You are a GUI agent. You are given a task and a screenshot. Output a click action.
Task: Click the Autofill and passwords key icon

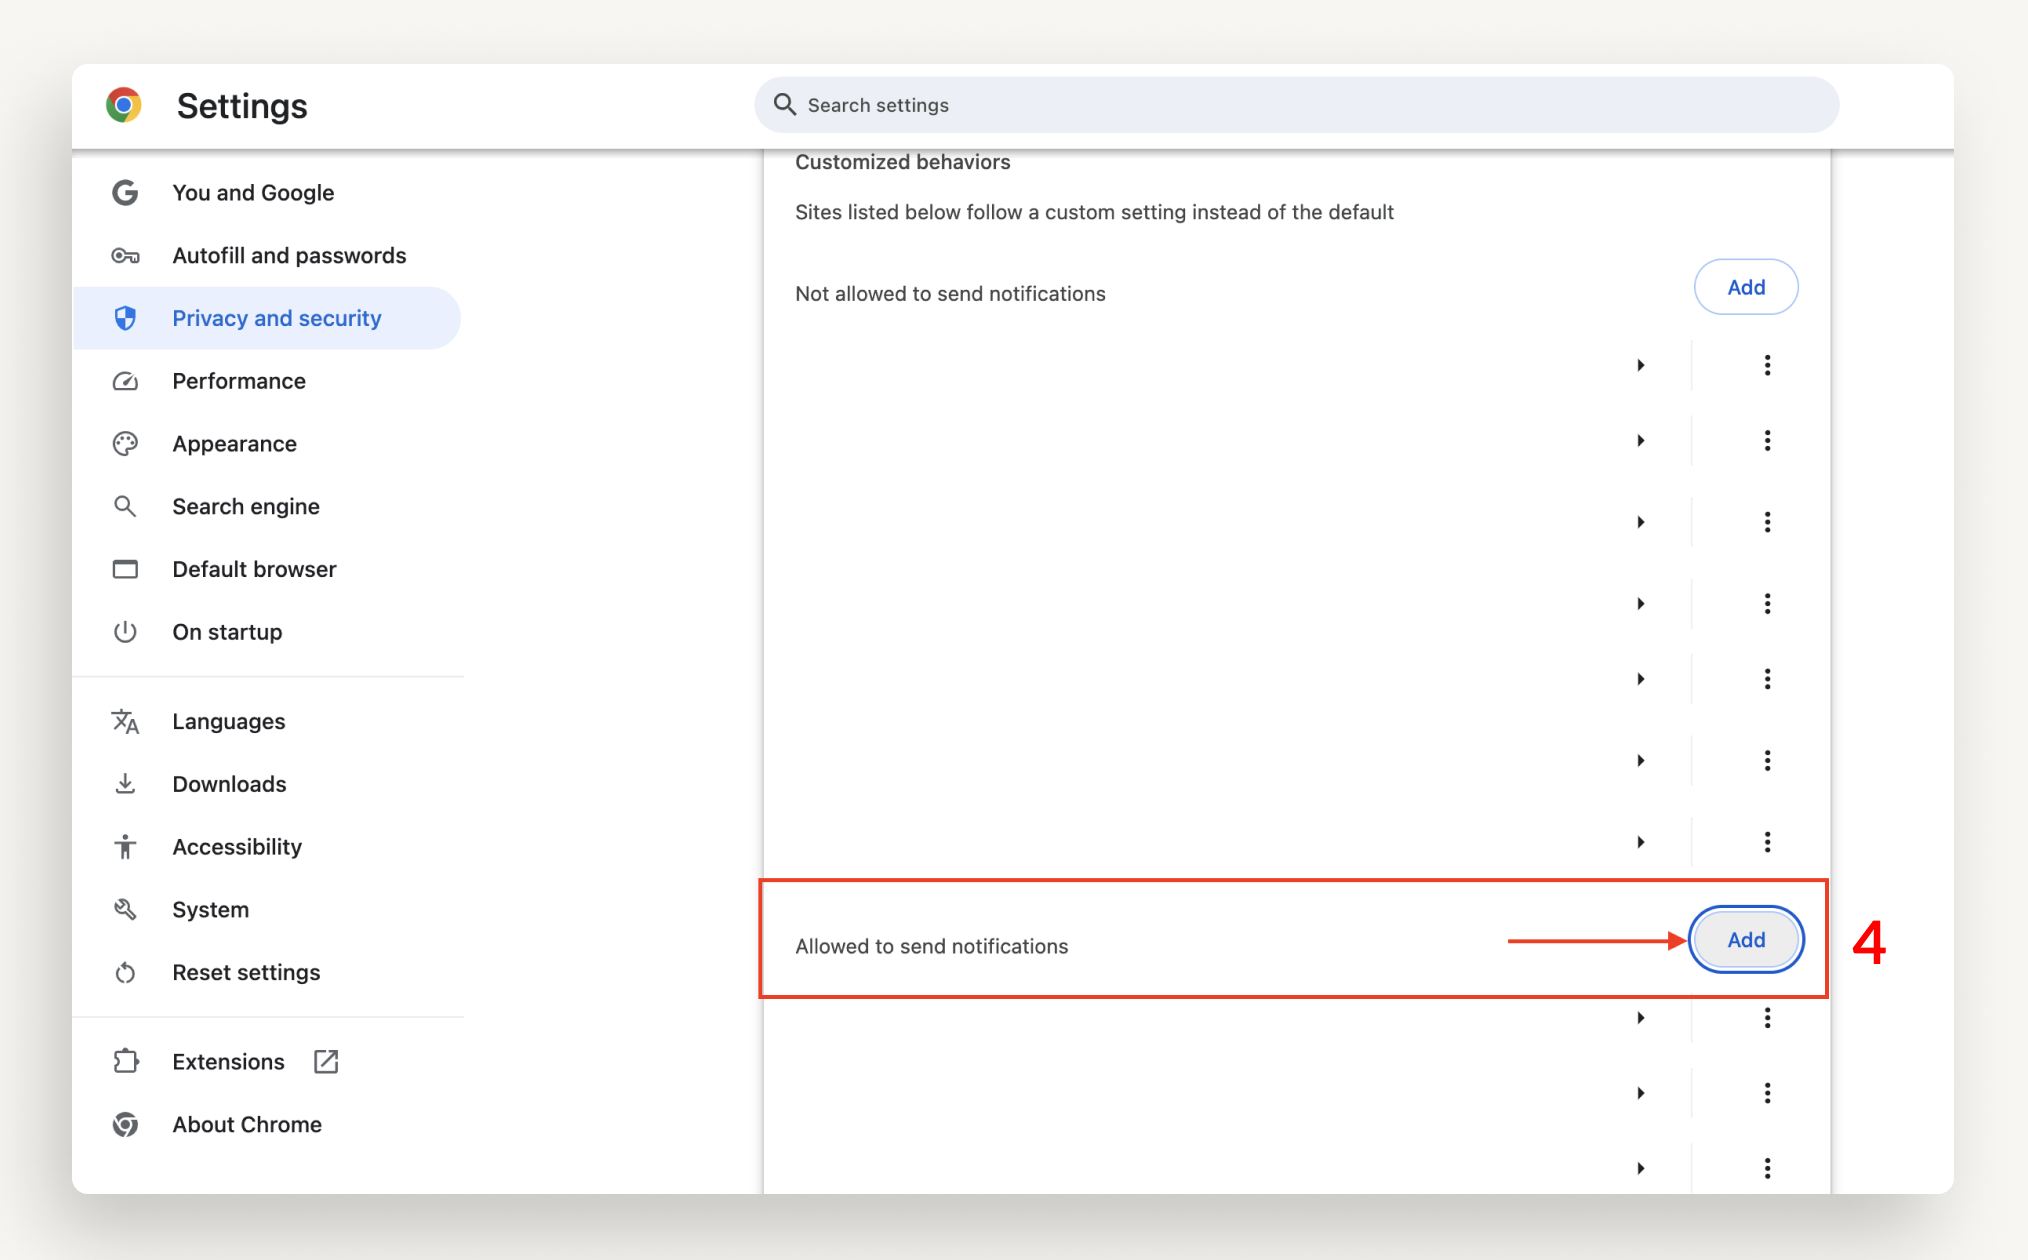coord(125,255)
